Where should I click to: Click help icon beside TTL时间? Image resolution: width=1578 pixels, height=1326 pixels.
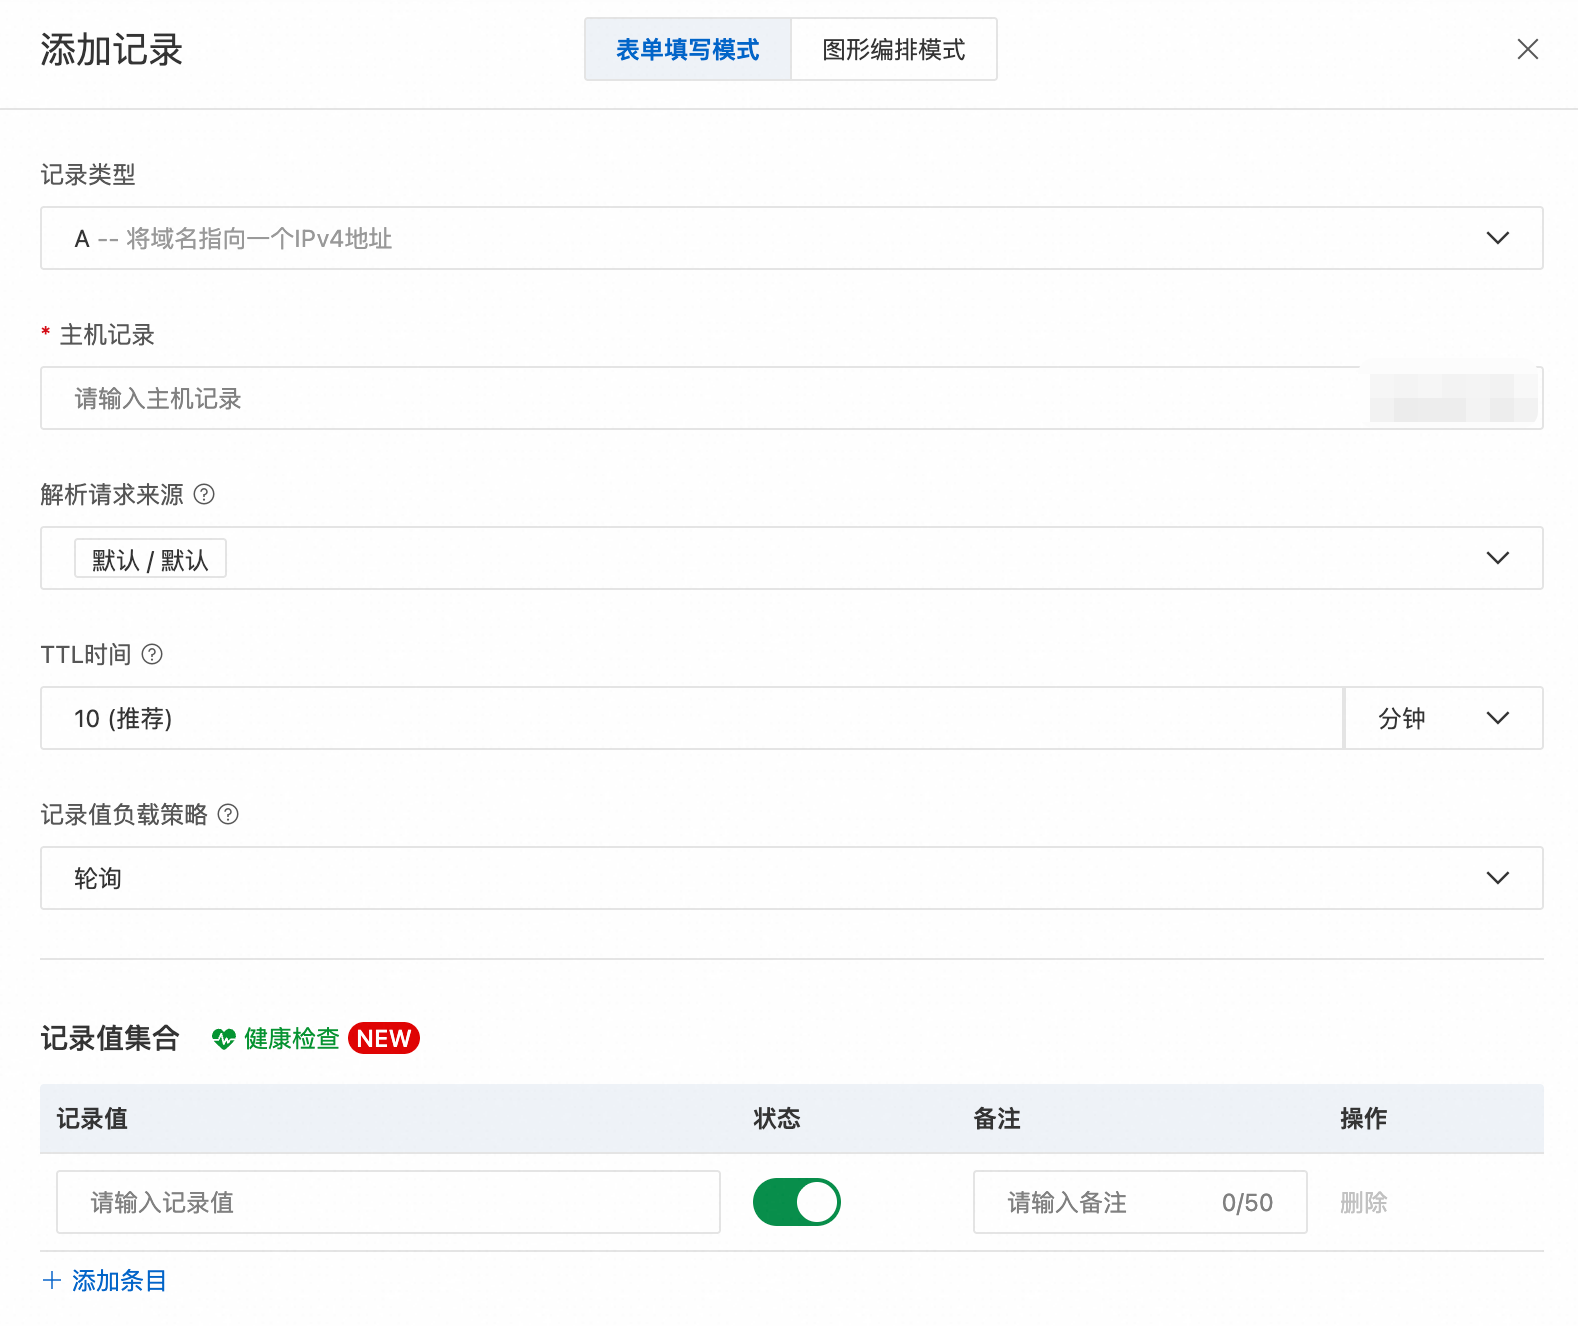pos(152,654)
